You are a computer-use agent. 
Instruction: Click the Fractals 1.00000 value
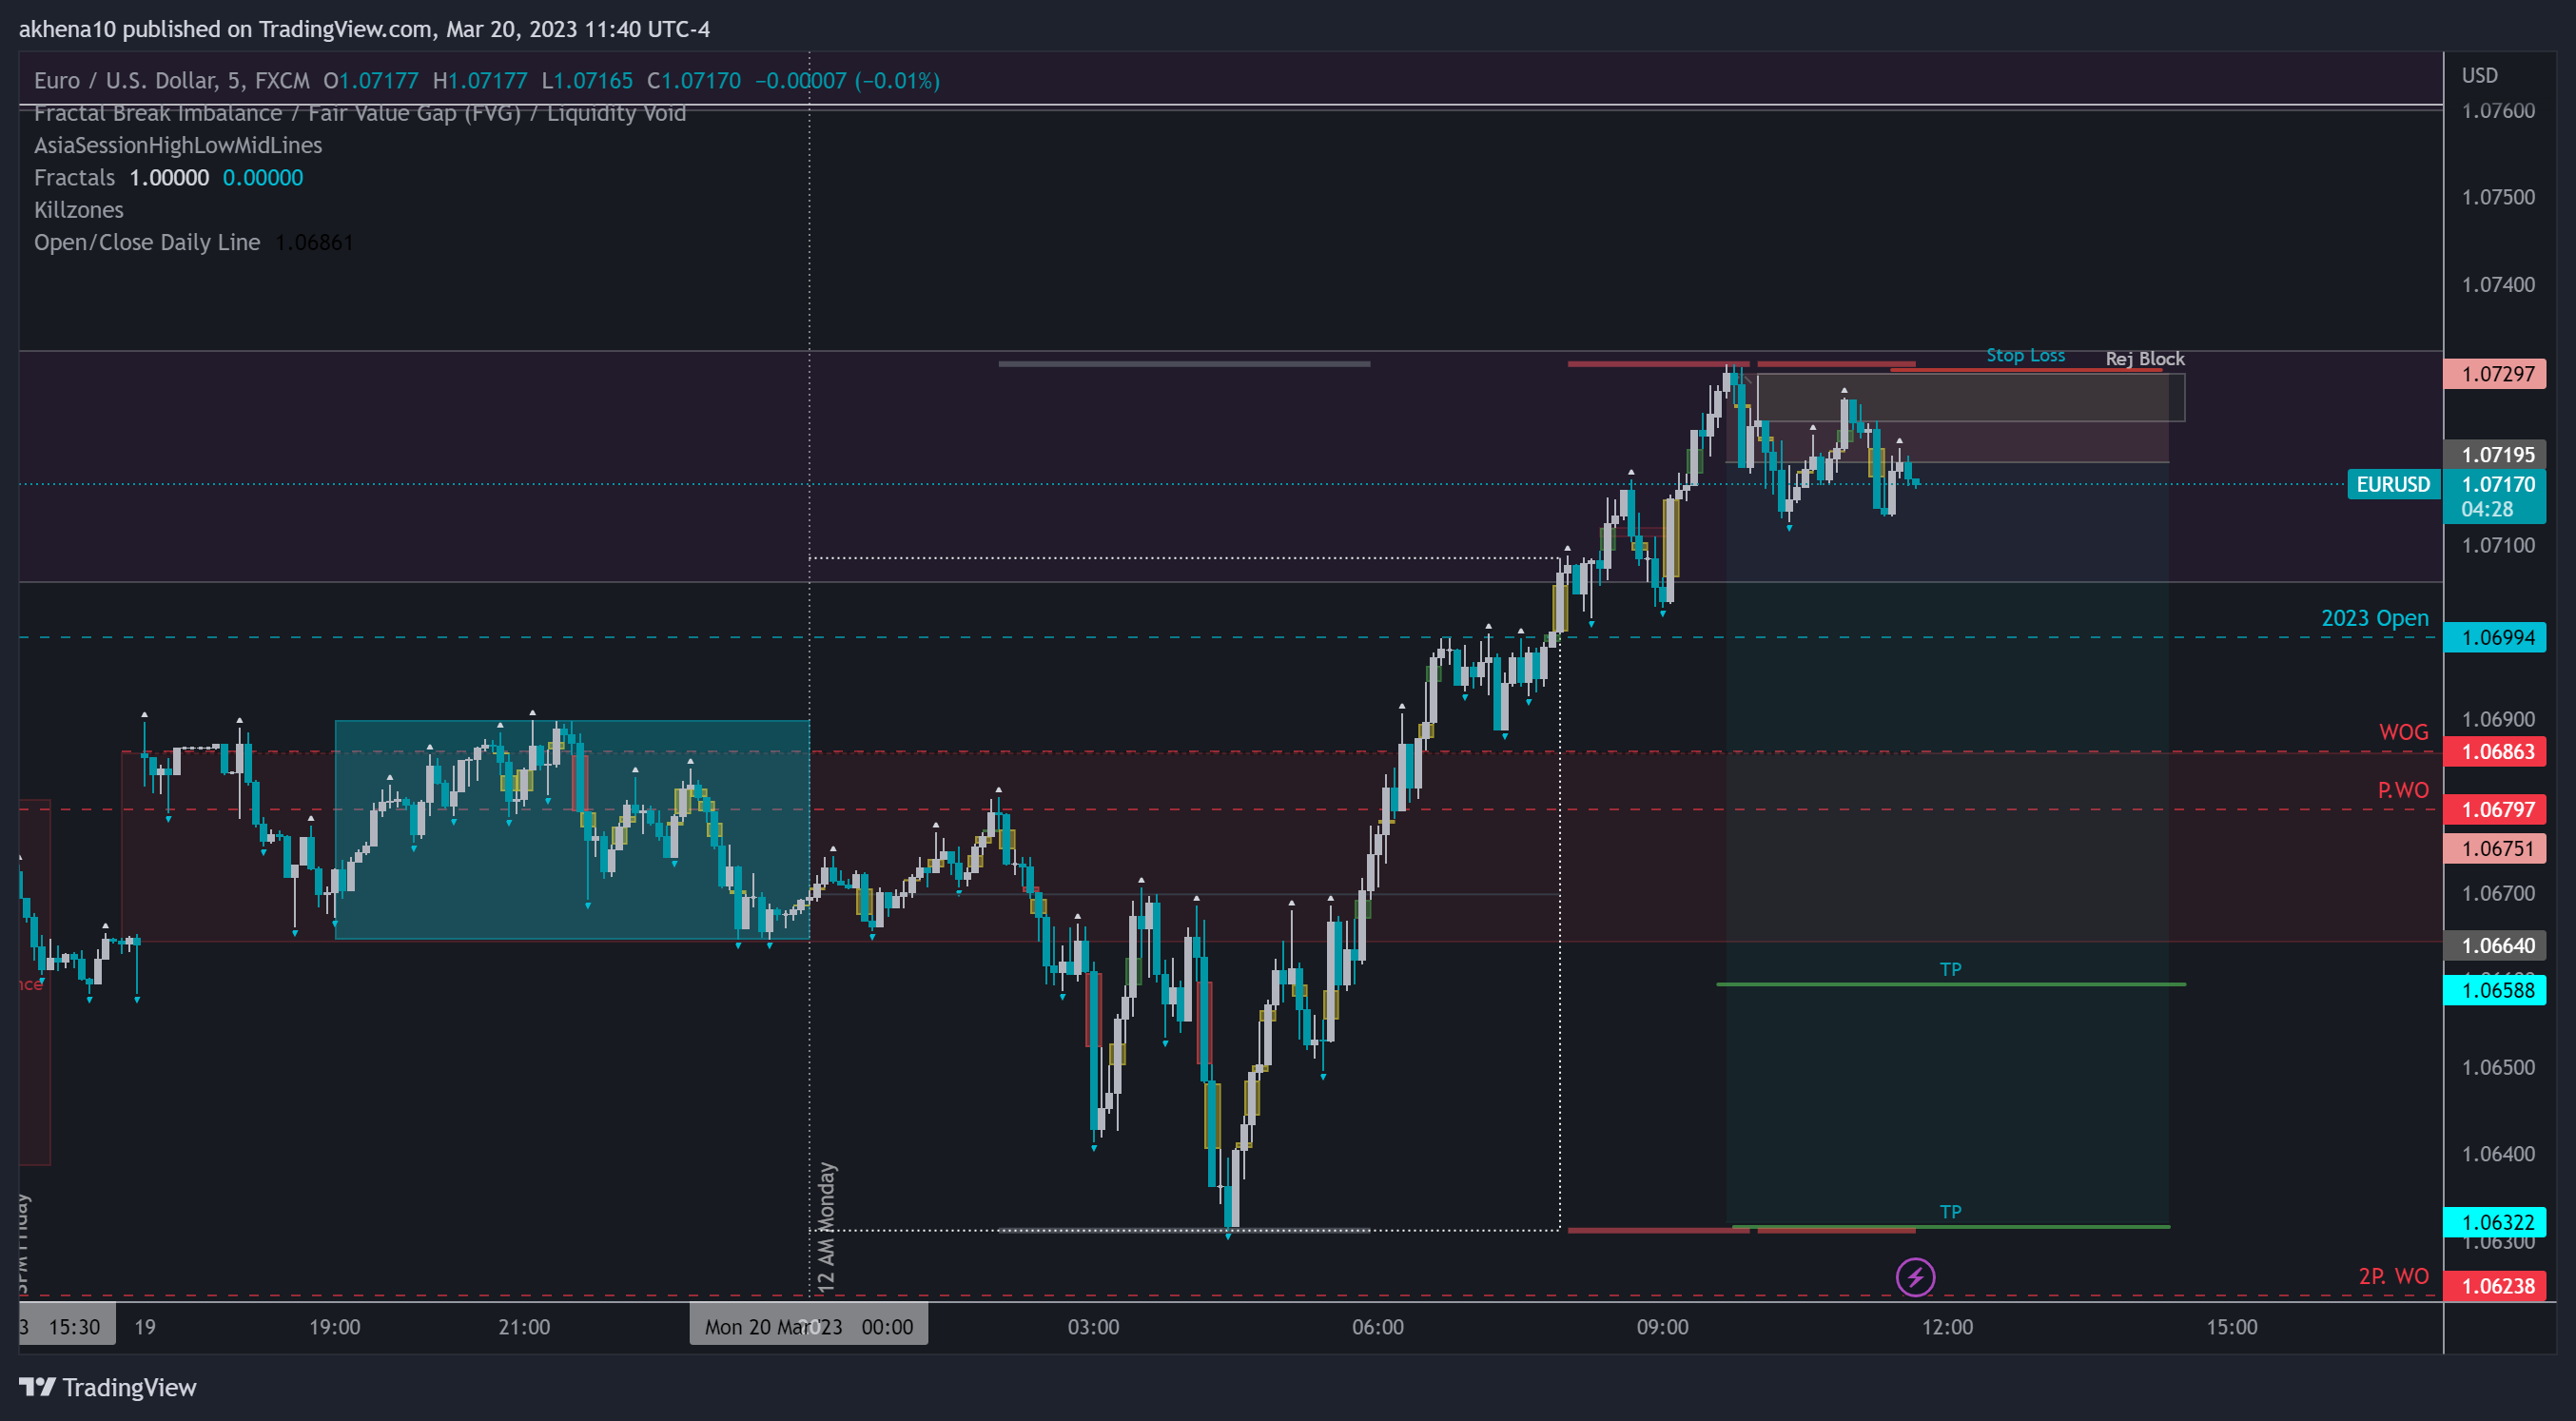pos(169,178)
